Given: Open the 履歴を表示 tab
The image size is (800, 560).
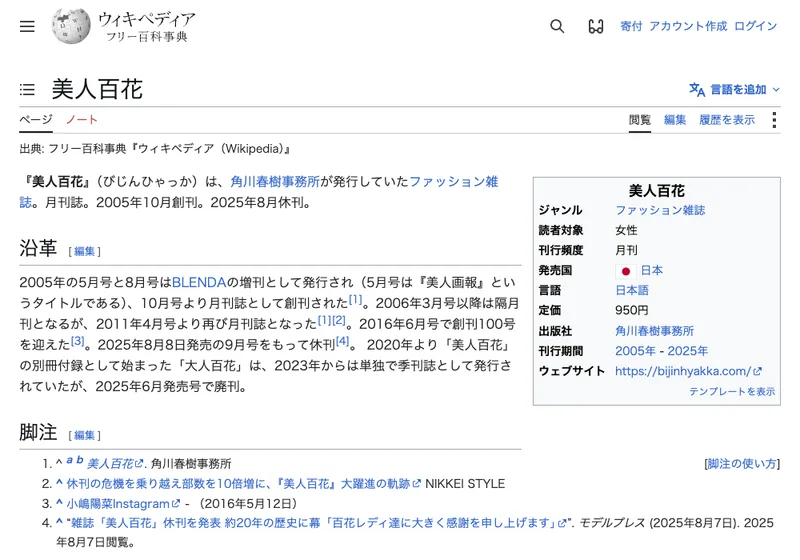Looking at the screenshot, I should (727, 120).
